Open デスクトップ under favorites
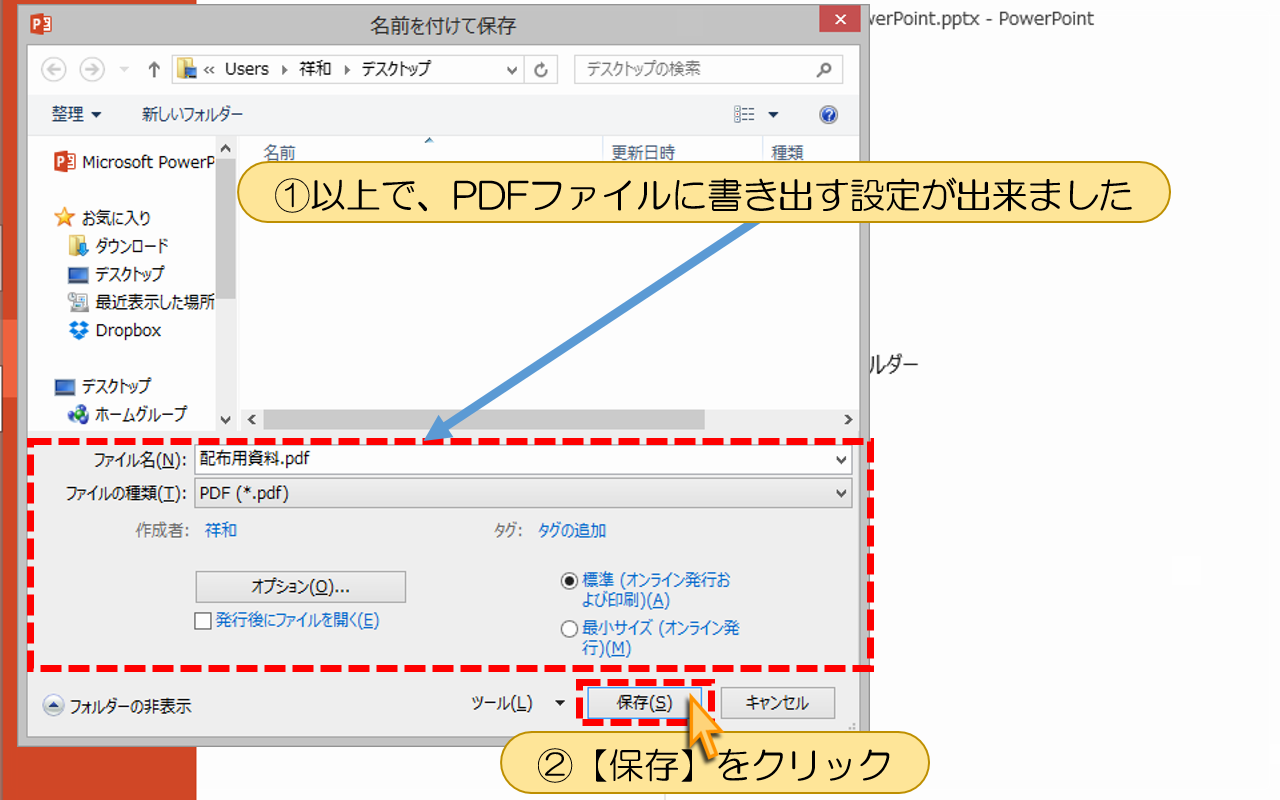Viewport: 1280px width, 800px height. tap(117, 274)
